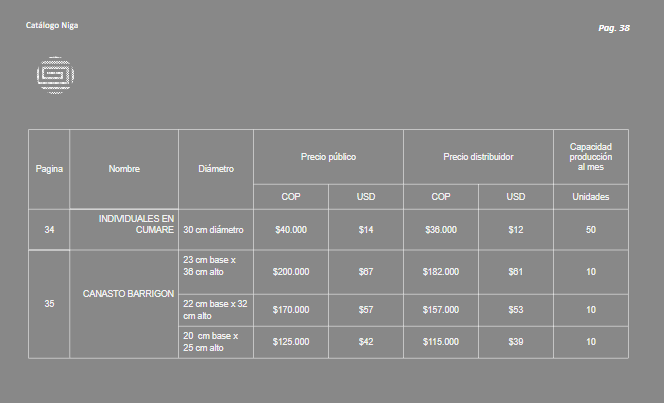The image size is (664, 403).
Task: Click the Precio público header cell
Action: click(x=328, y=157)
